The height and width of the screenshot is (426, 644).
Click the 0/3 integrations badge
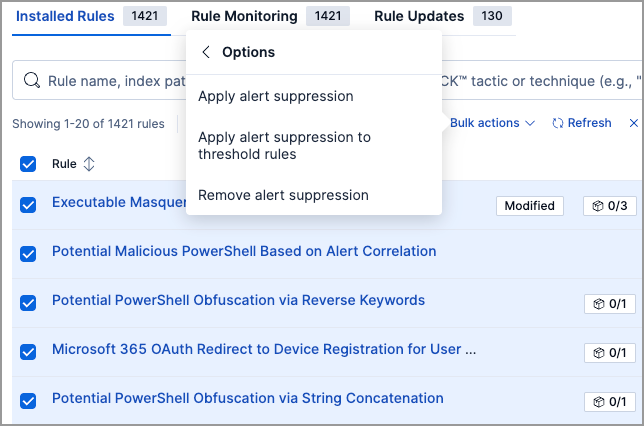[609, 206]
